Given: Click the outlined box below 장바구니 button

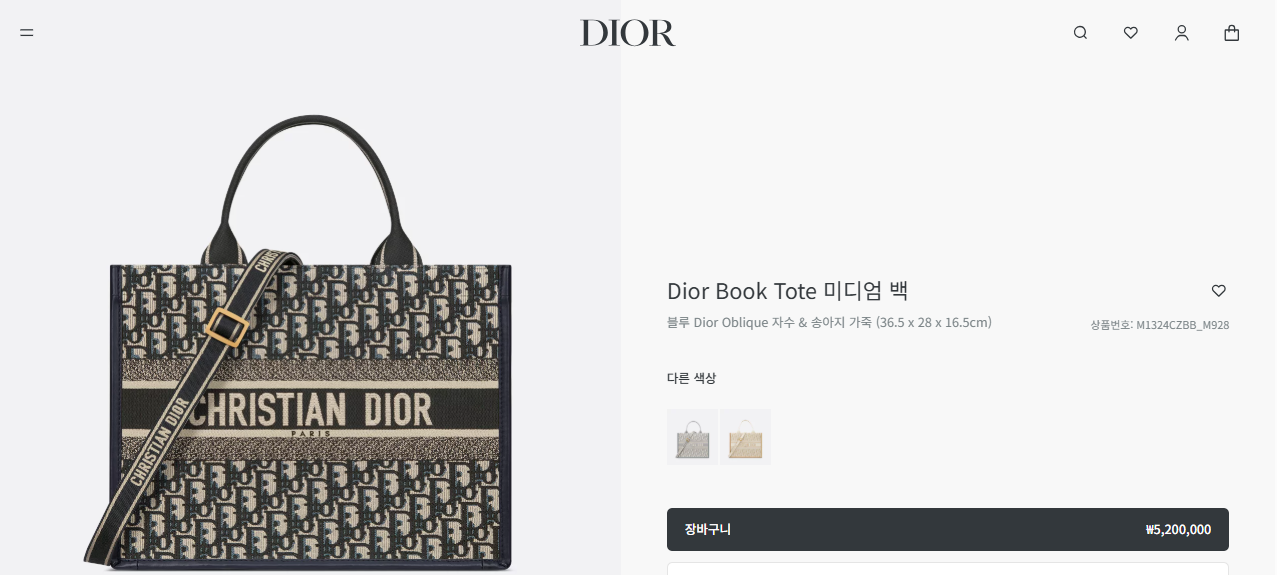Looking at the screenshot, I should tap(948, 568).
